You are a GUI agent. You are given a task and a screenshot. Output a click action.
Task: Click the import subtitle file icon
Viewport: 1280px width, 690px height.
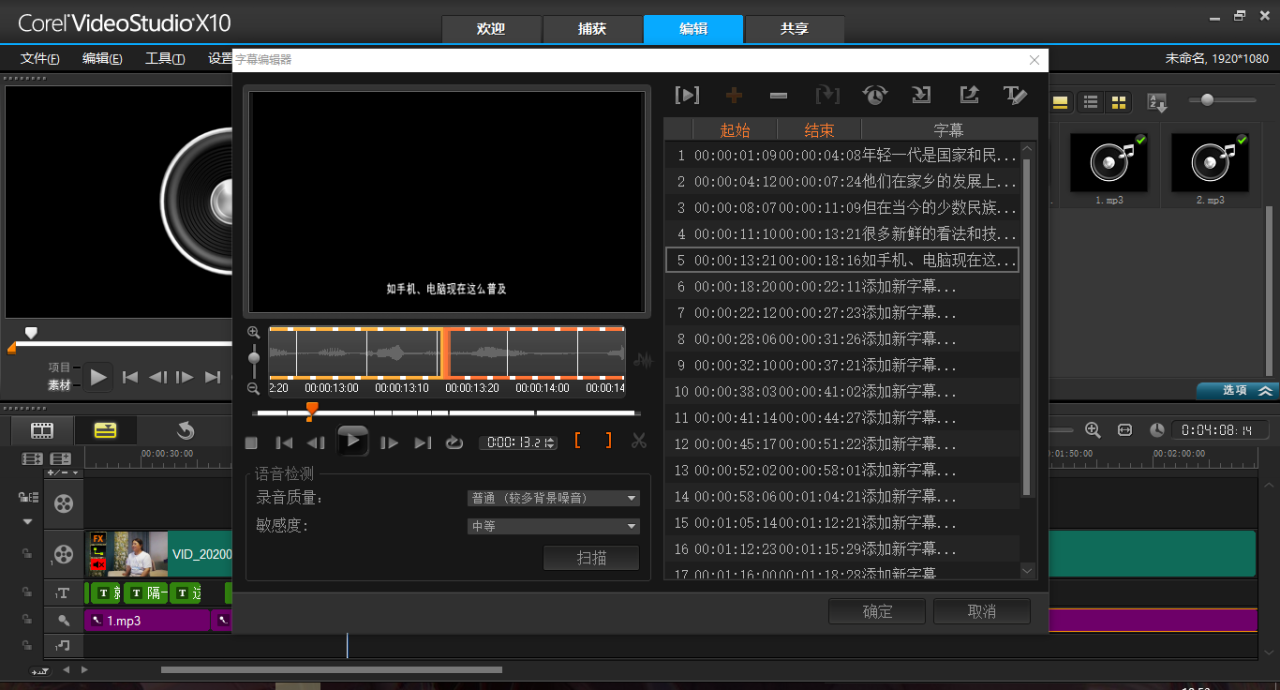click(x=921, y=95)
